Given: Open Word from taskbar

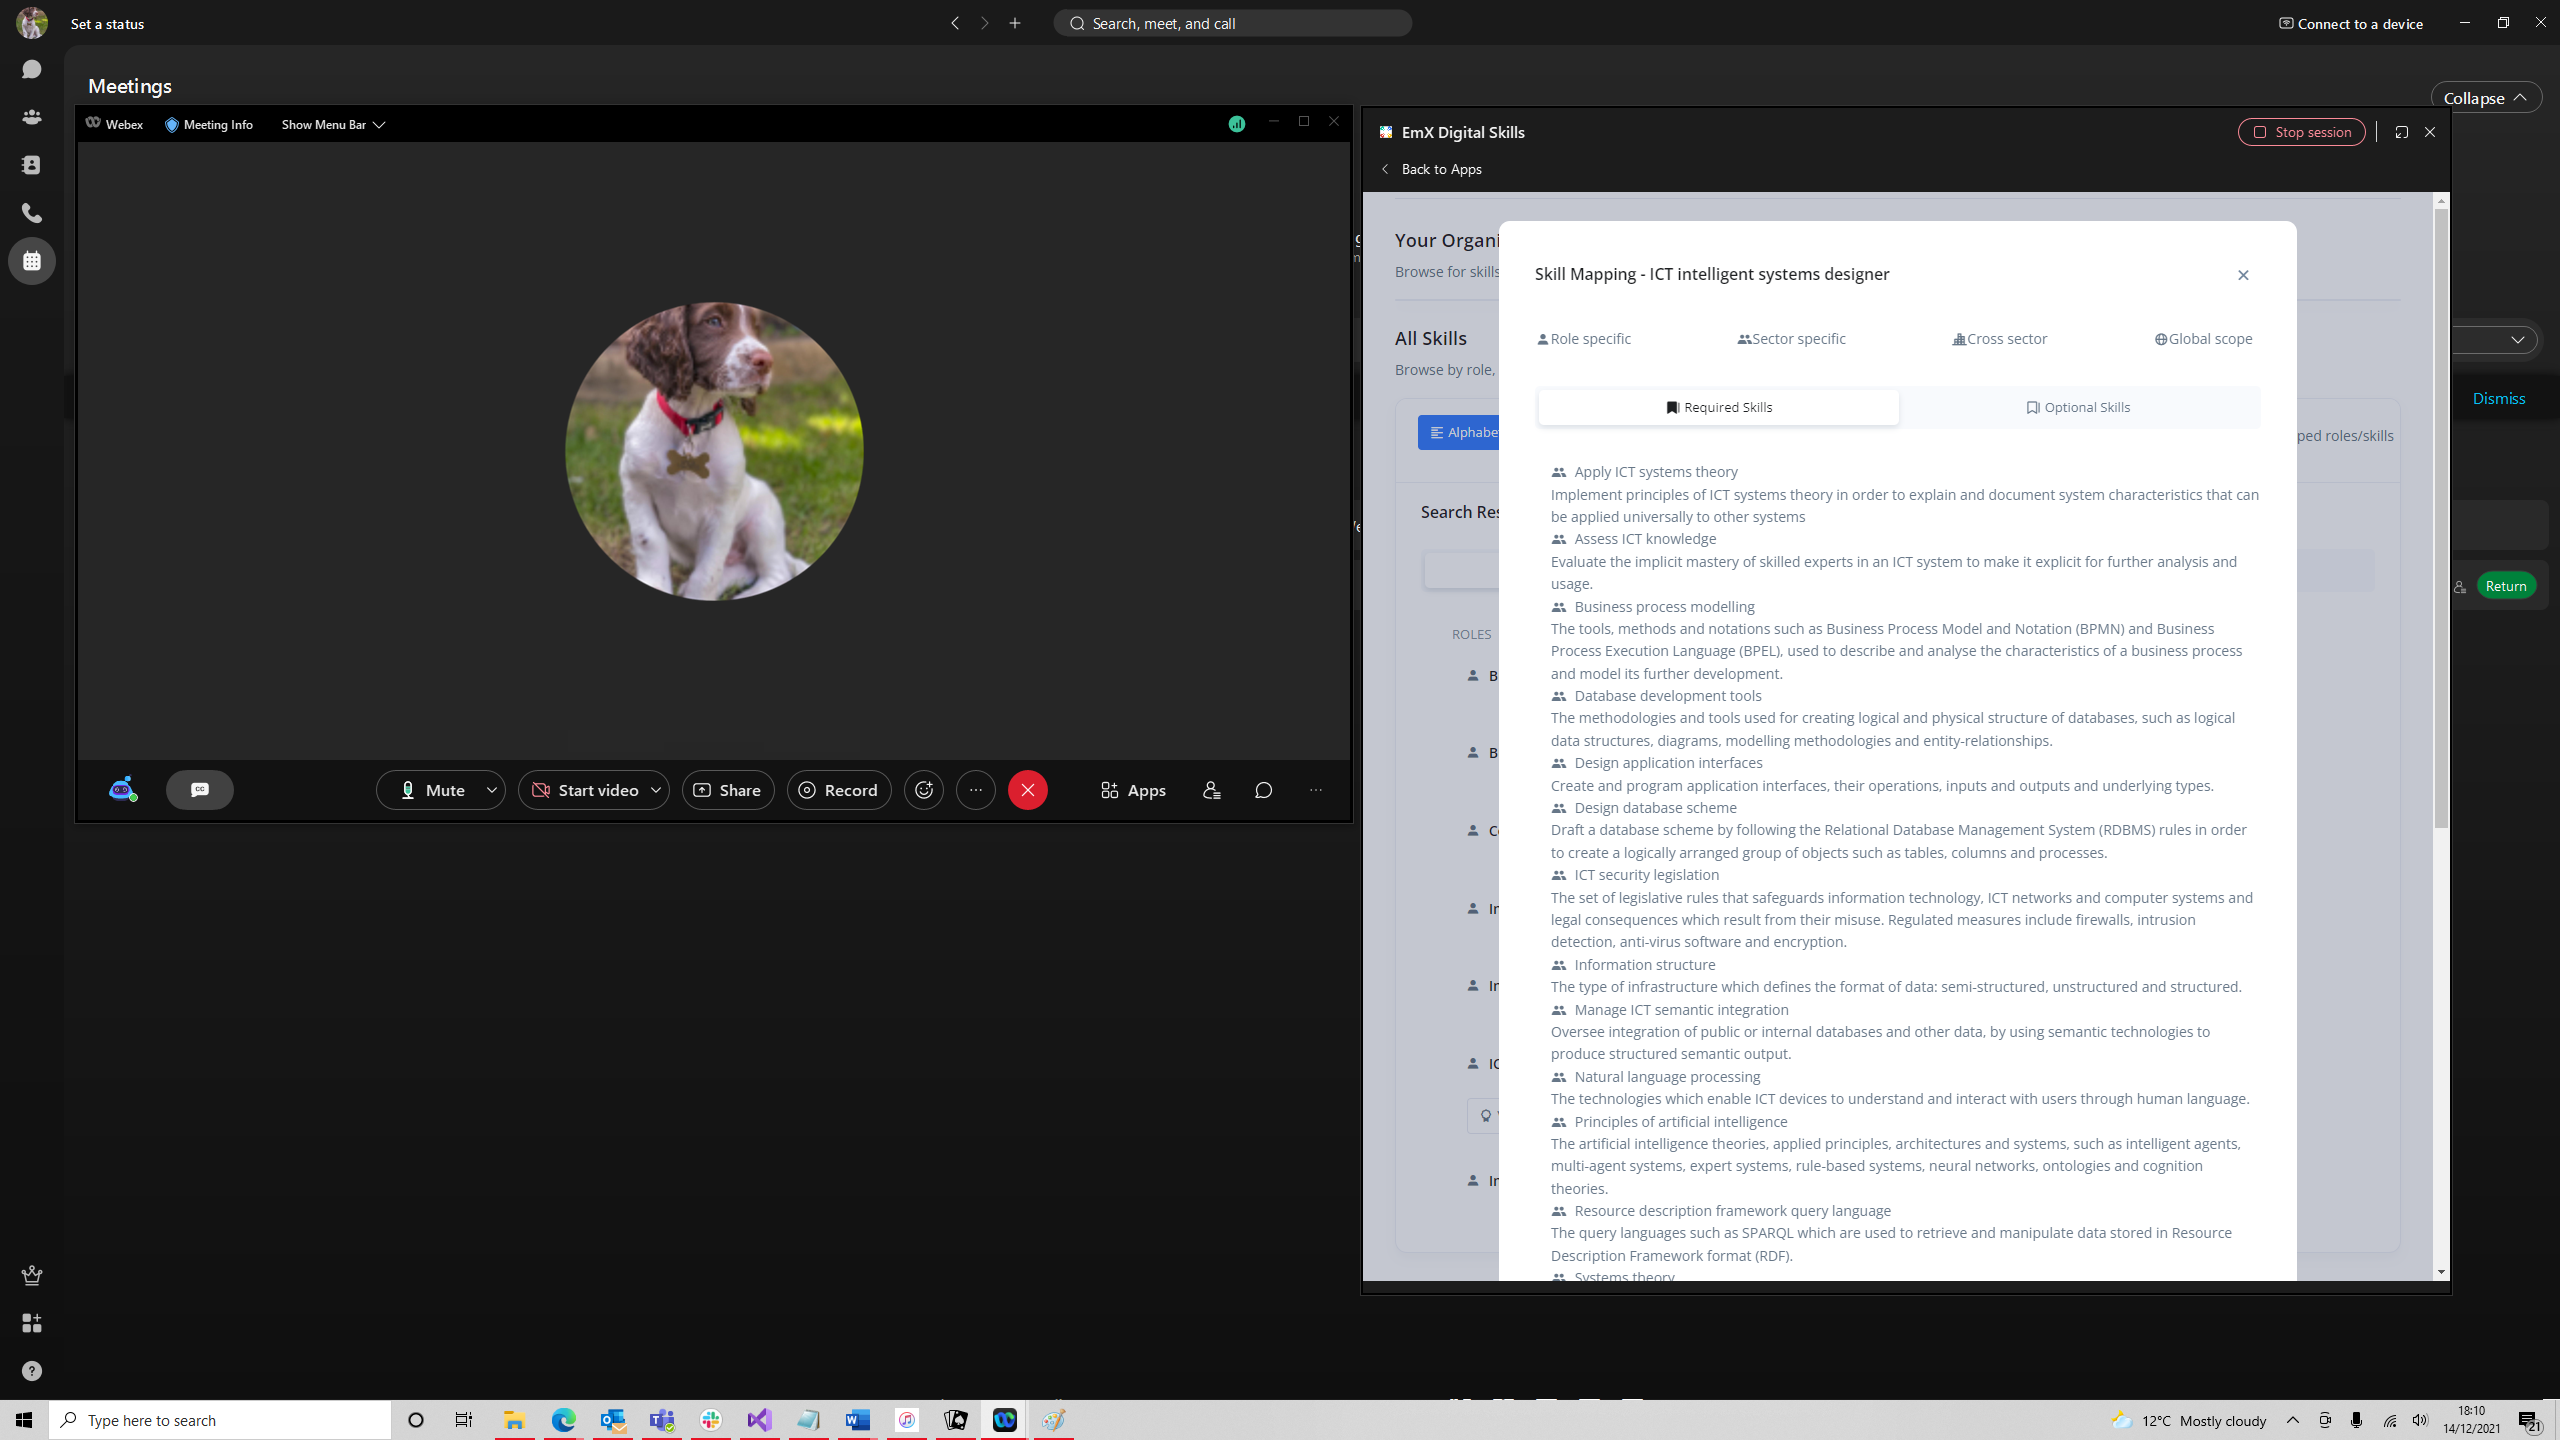Looking at the screenshot, I should coord(857,1420).
